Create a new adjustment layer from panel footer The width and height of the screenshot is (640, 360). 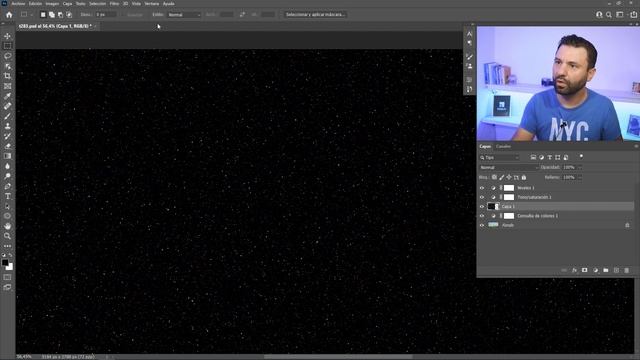tap(595, 270)
